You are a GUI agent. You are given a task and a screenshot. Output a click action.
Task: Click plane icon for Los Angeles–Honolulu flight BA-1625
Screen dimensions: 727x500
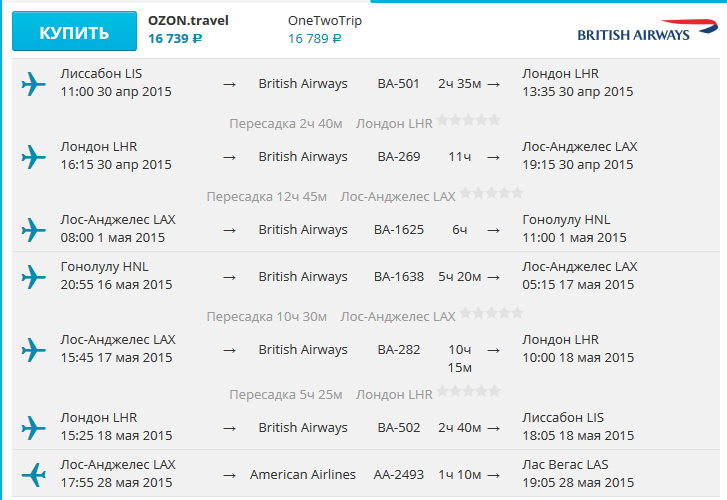coord(34,230)
